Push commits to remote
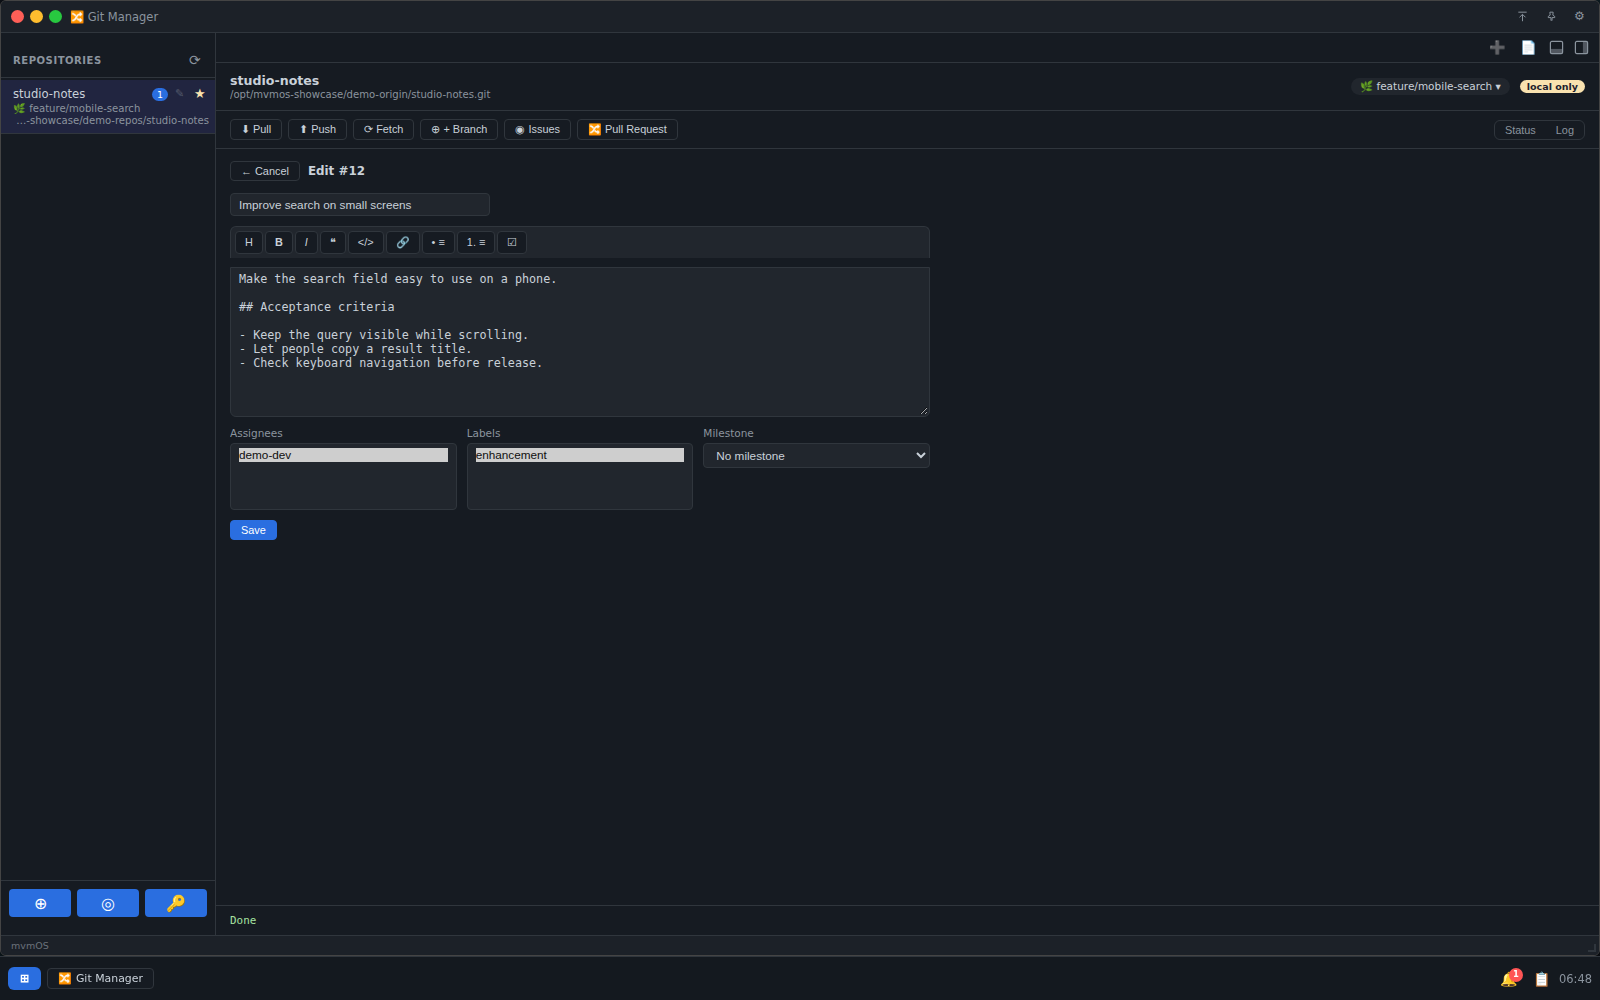 click(x=318, y=129)
